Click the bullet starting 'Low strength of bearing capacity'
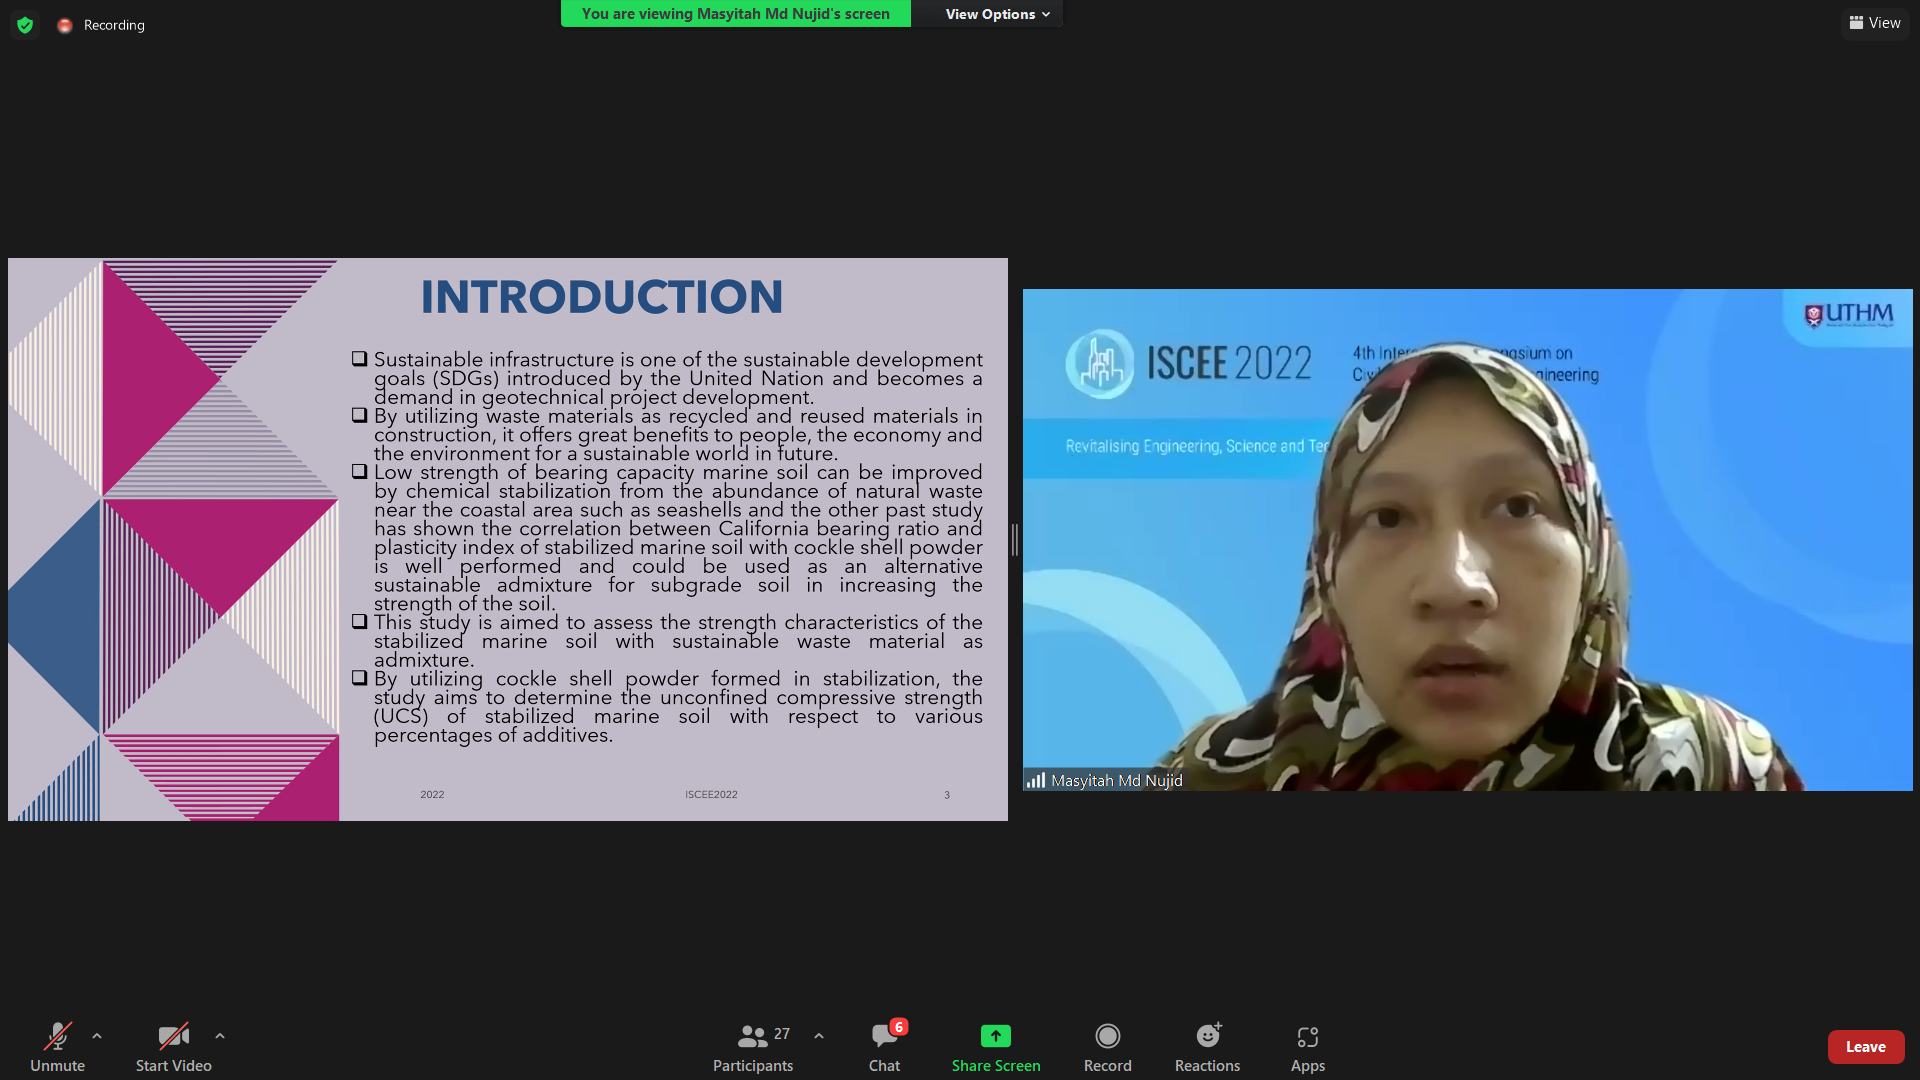 667,538
